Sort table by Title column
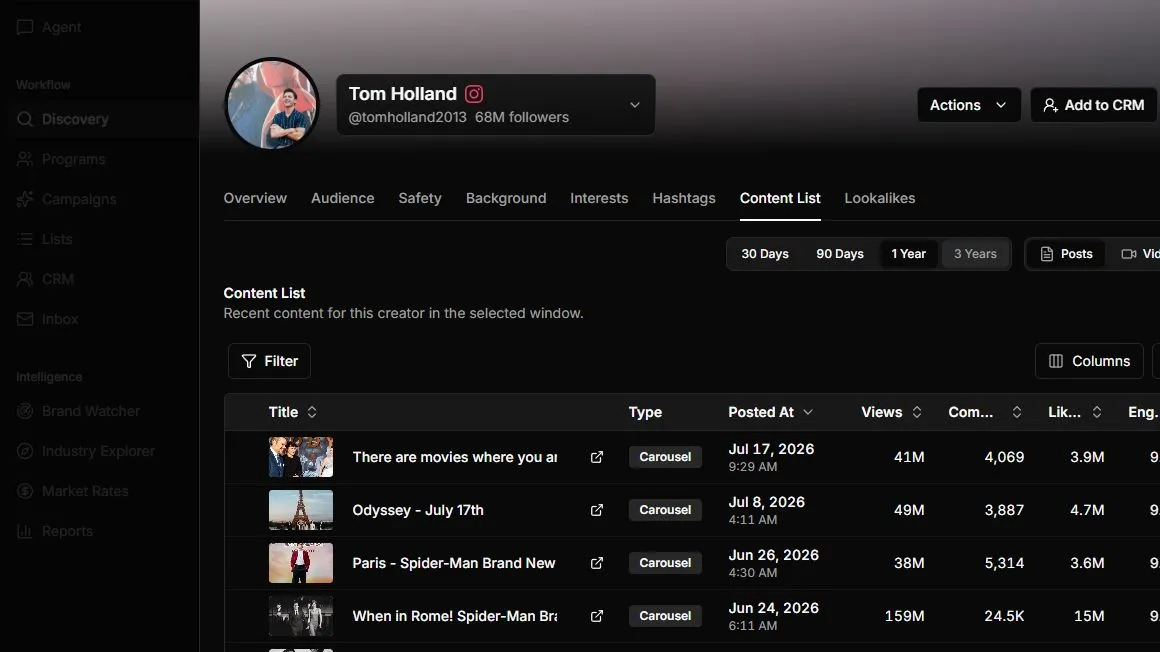This screenshot has width=1160, height=652. [x=292, y=412]
